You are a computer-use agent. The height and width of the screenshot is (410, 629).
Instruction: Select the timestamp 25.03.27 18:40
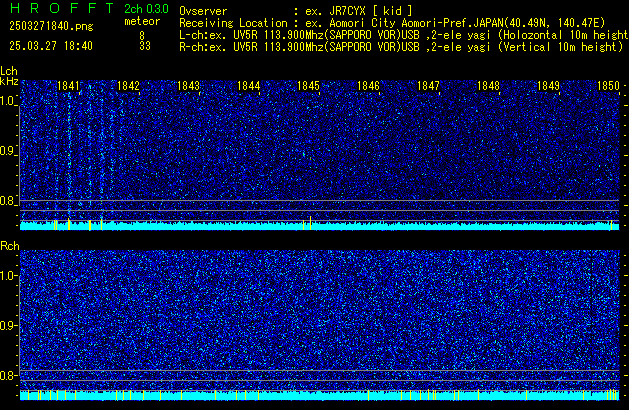coord(51,46)
